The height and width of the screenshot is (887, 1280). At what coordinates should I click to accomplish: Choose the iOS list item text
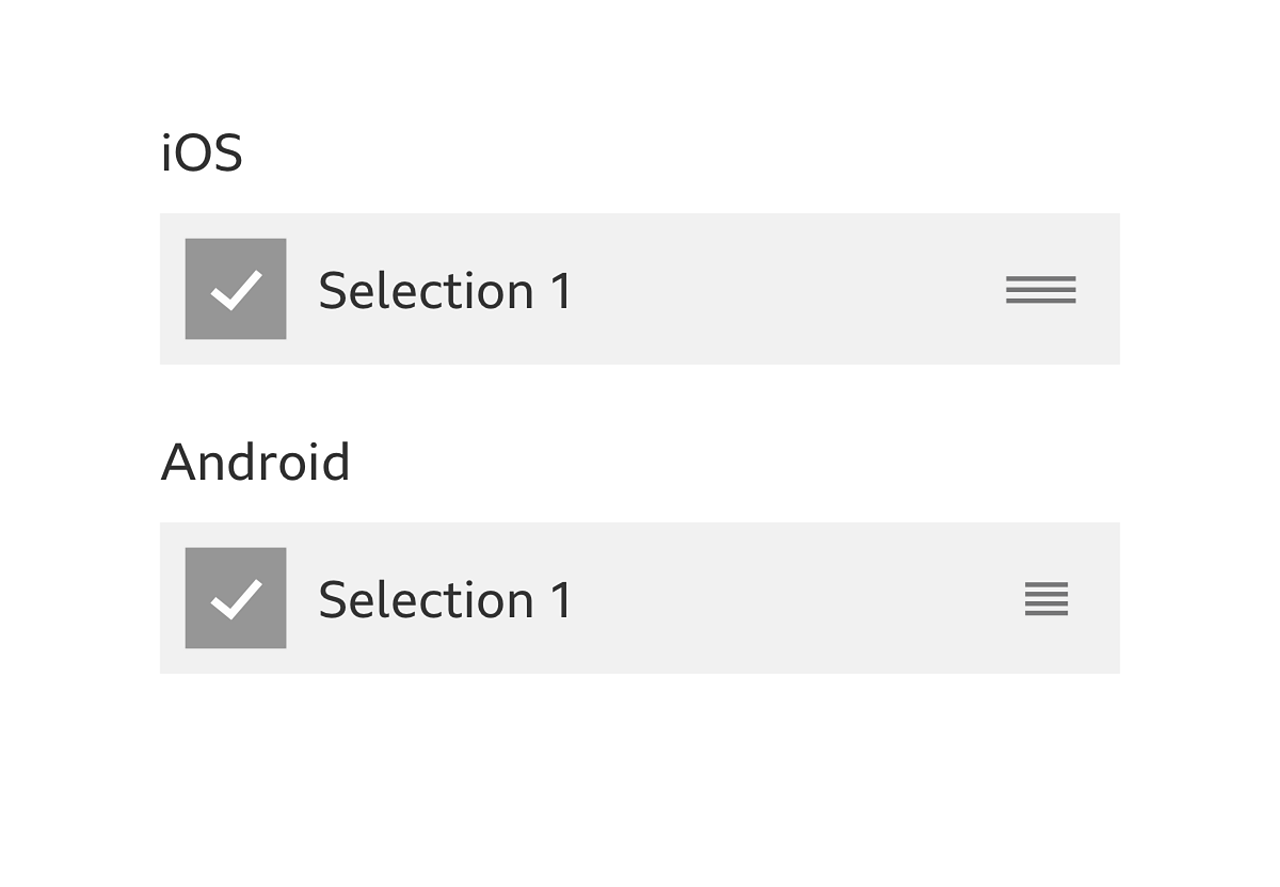446,291
